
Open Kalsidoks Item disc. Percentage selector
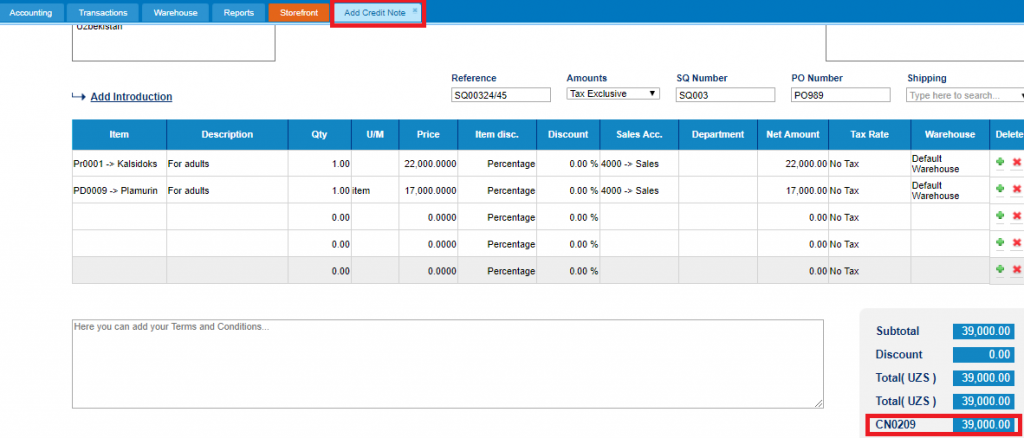point(497,164)
